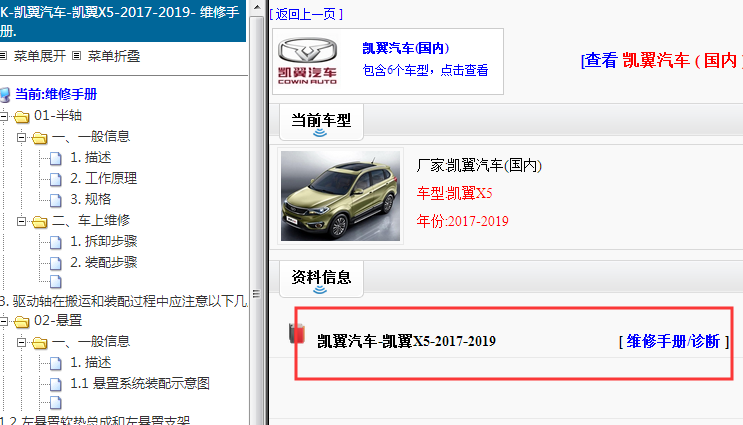743x425 pixels.
Task: Click the page icon of 1. 描述 under 02-悬置
Action: tap(55, 363)
